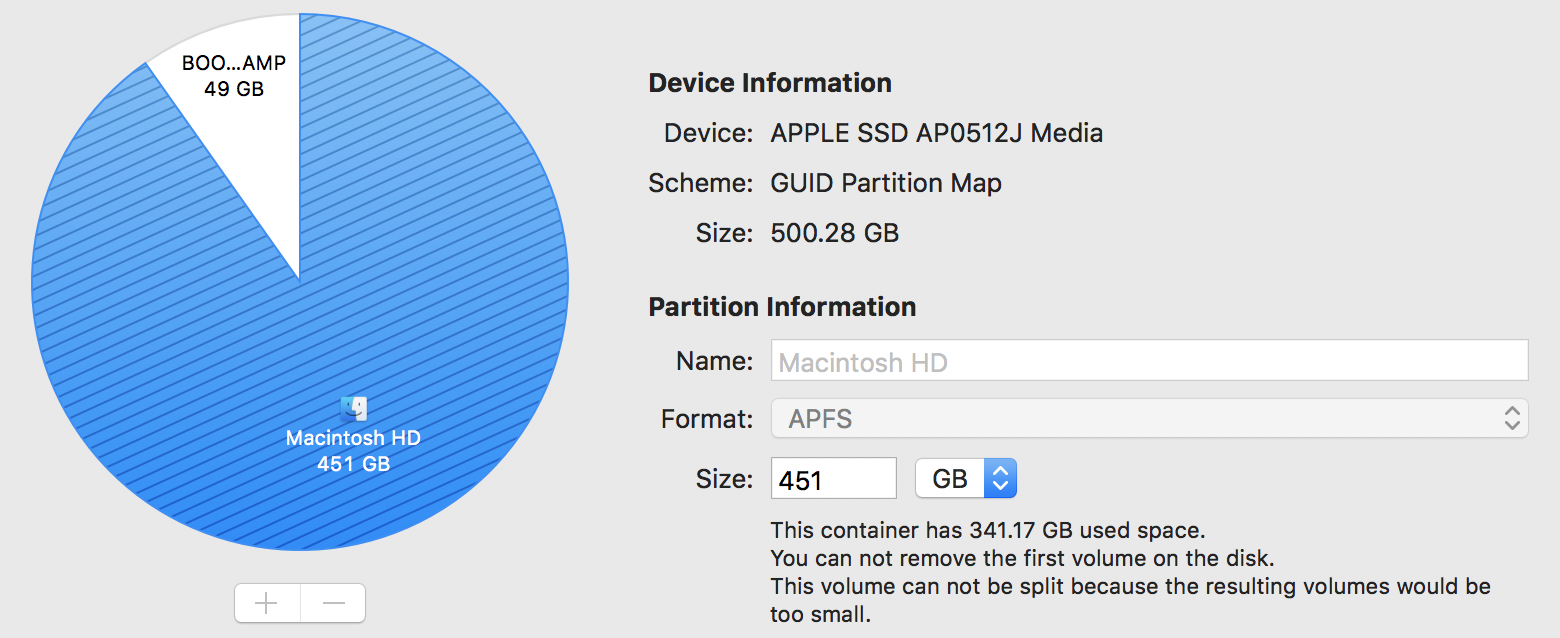Click the 500.28 GB device size value
Screen dimensions: 1560x638
click(834, 234)
